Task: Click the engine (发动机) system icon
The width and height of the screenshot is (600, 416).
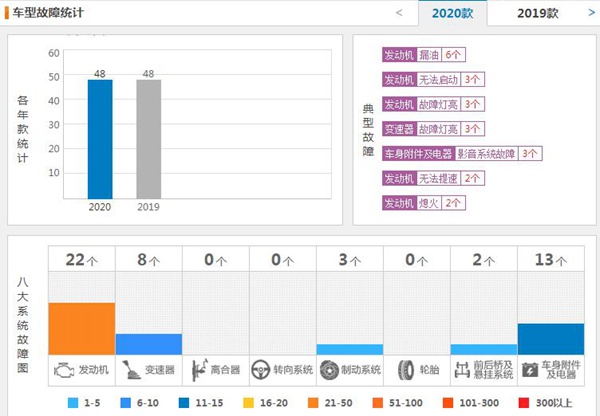Action: [x=63, y=369]
